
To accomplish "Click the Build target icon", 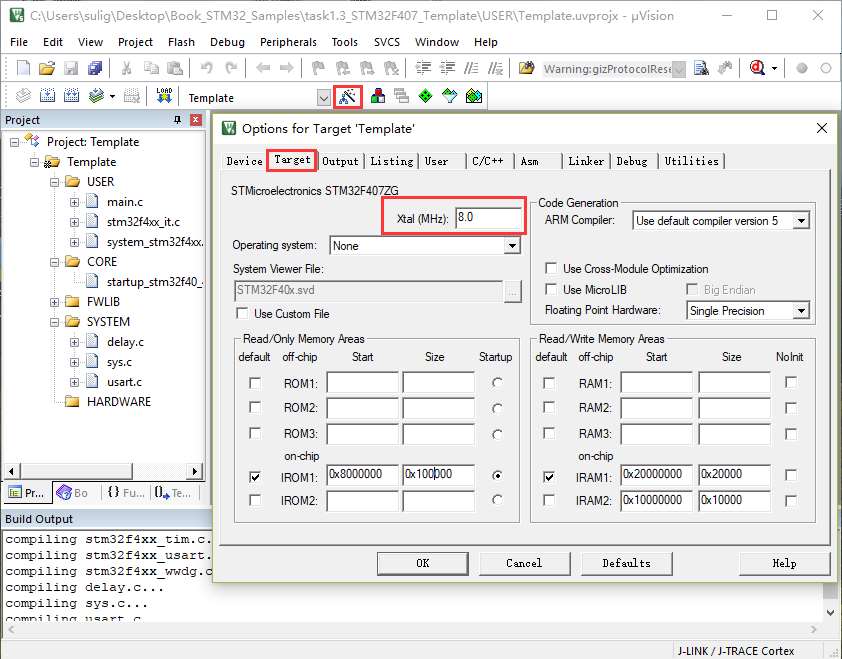I will point(47,96).
